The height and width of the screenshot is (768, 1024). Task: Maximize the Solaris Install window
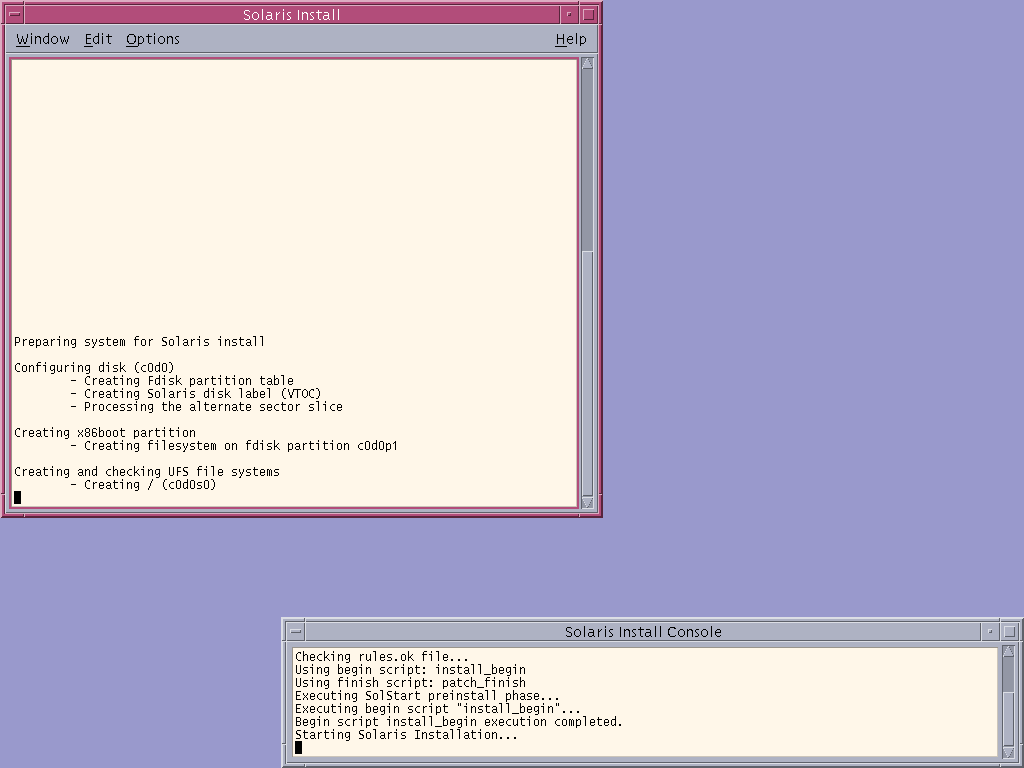click(588, 14)
